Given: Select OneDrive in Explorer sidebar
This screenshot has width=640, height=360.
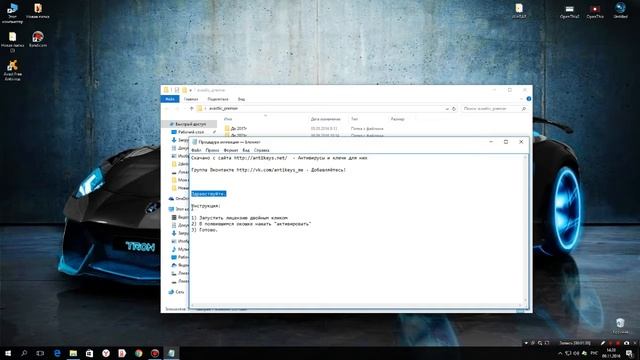Looking at the screenshot, I should [x=179, y=198].
